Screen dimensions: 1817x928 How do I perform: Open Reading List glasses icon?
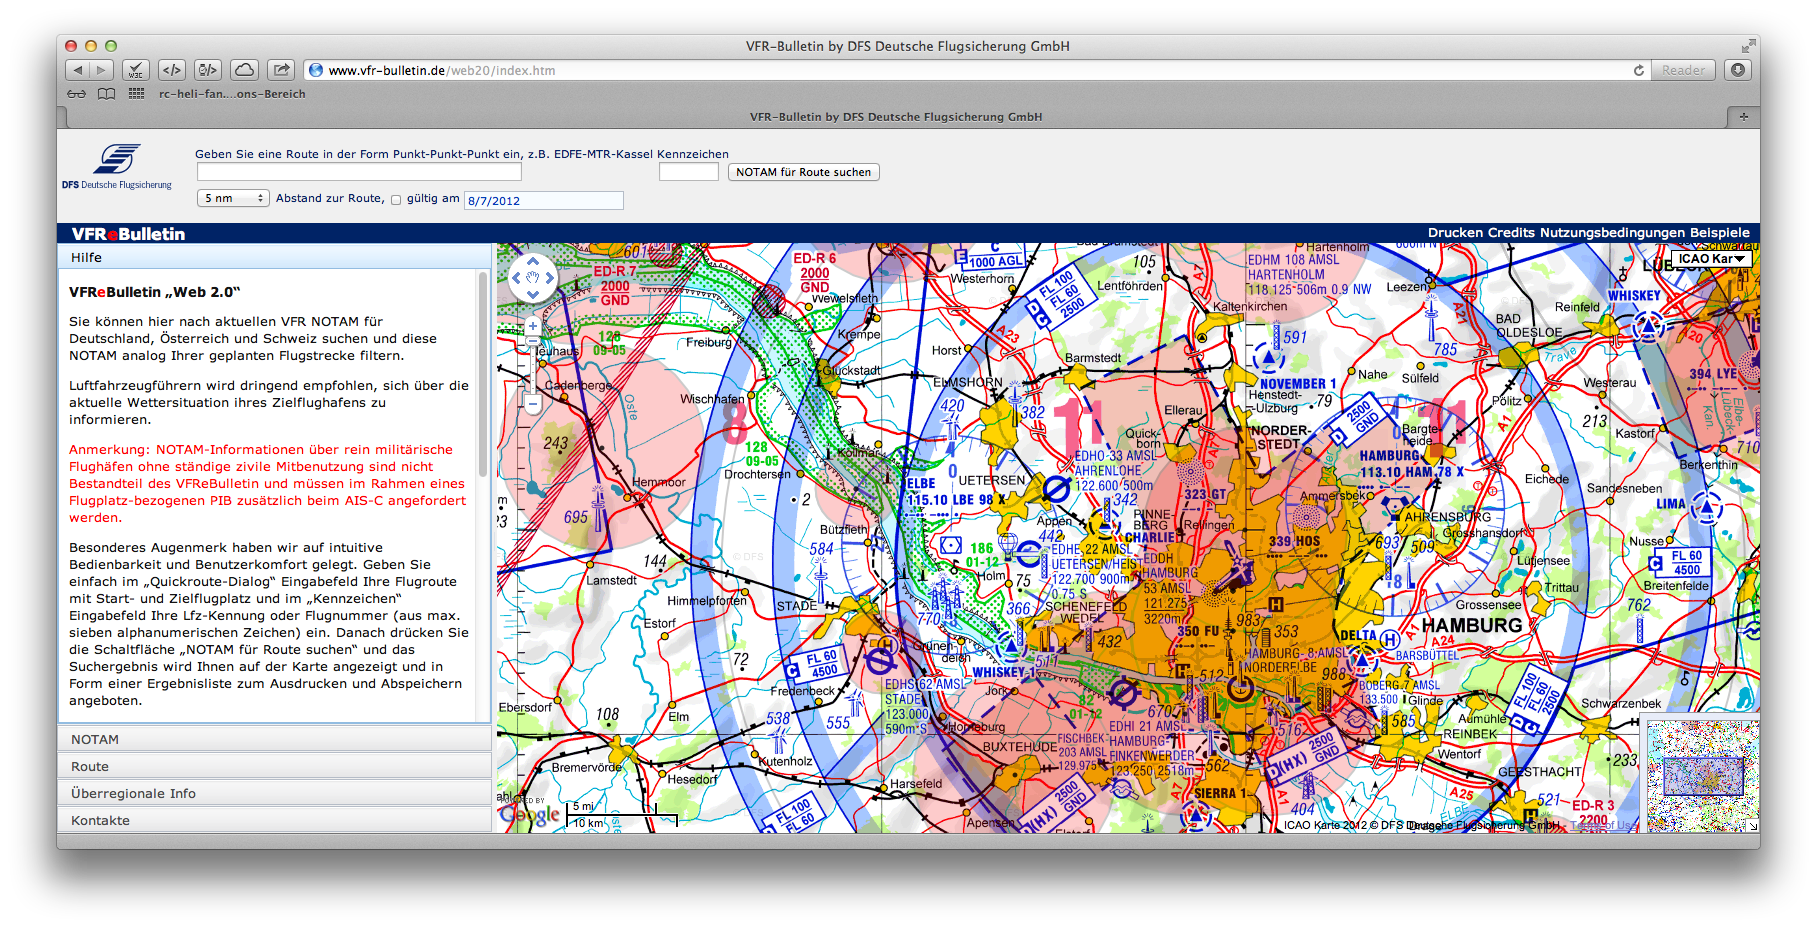coord(77,94)
